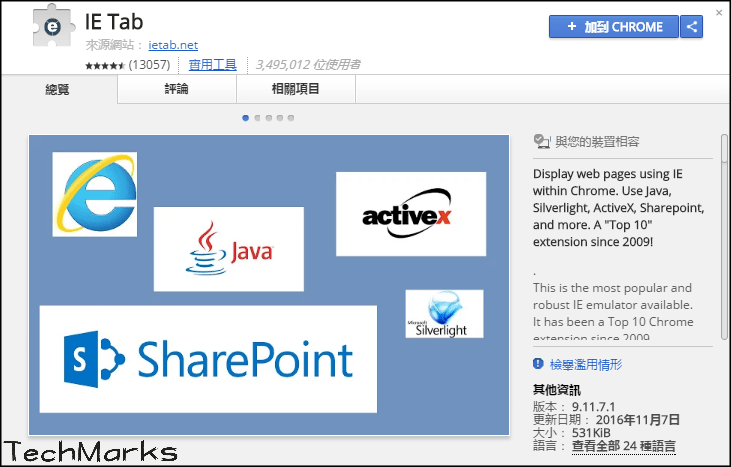This screenshot has width=731, height=467.
Task: Switch to the 評論 tab
Action: pyautogui.click(x=177, y=89)
